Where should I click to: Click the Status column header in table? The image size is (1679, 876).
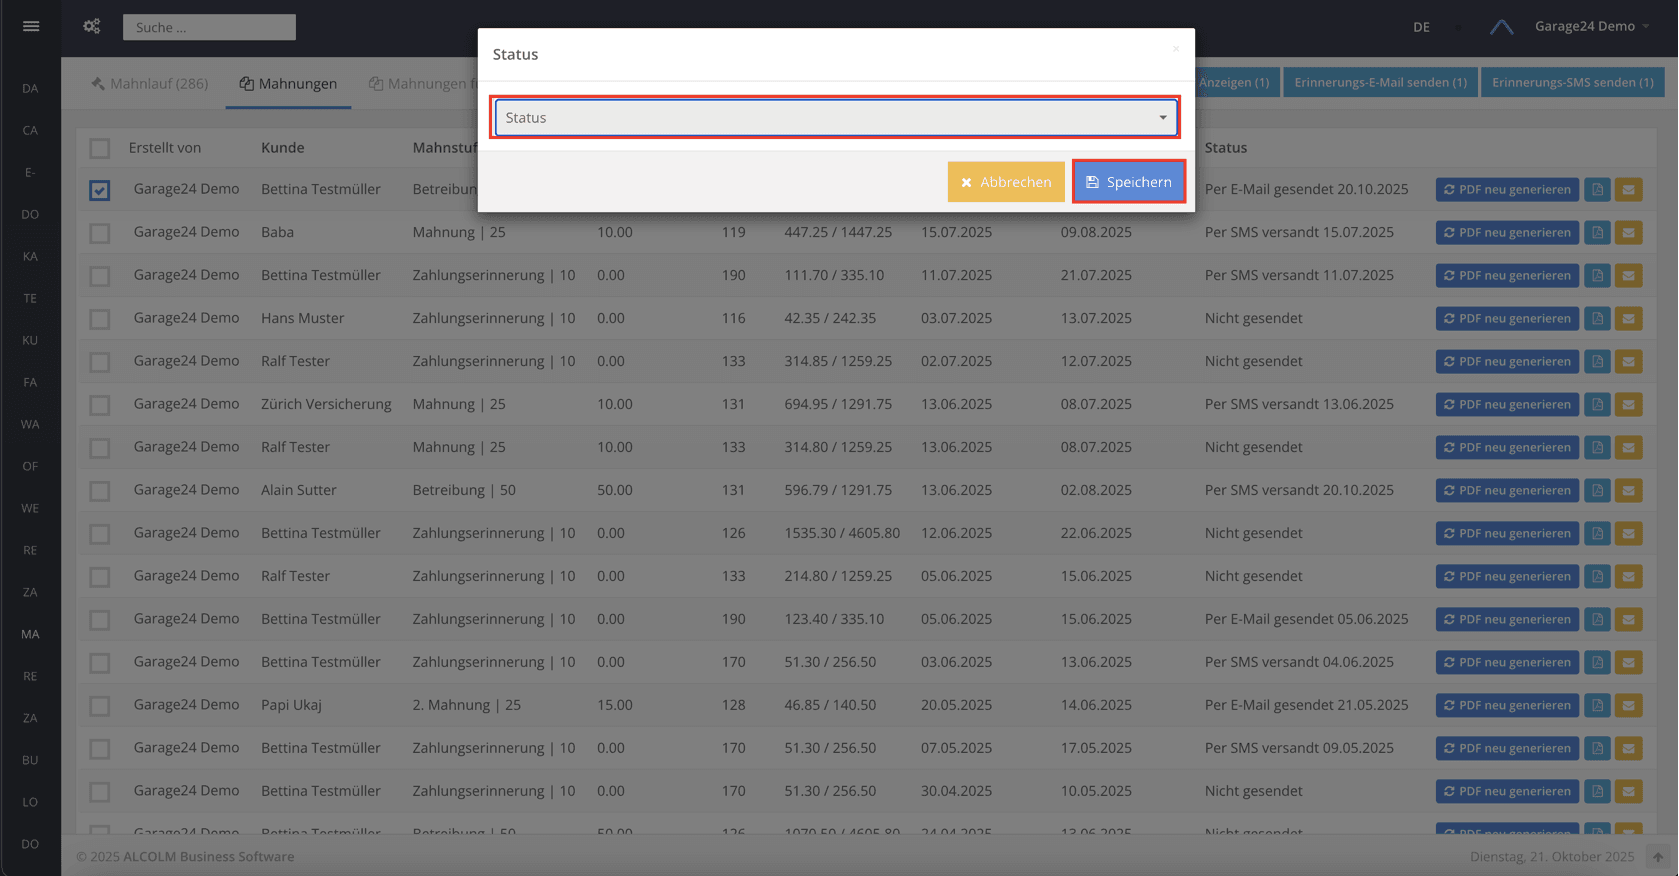1226,148
